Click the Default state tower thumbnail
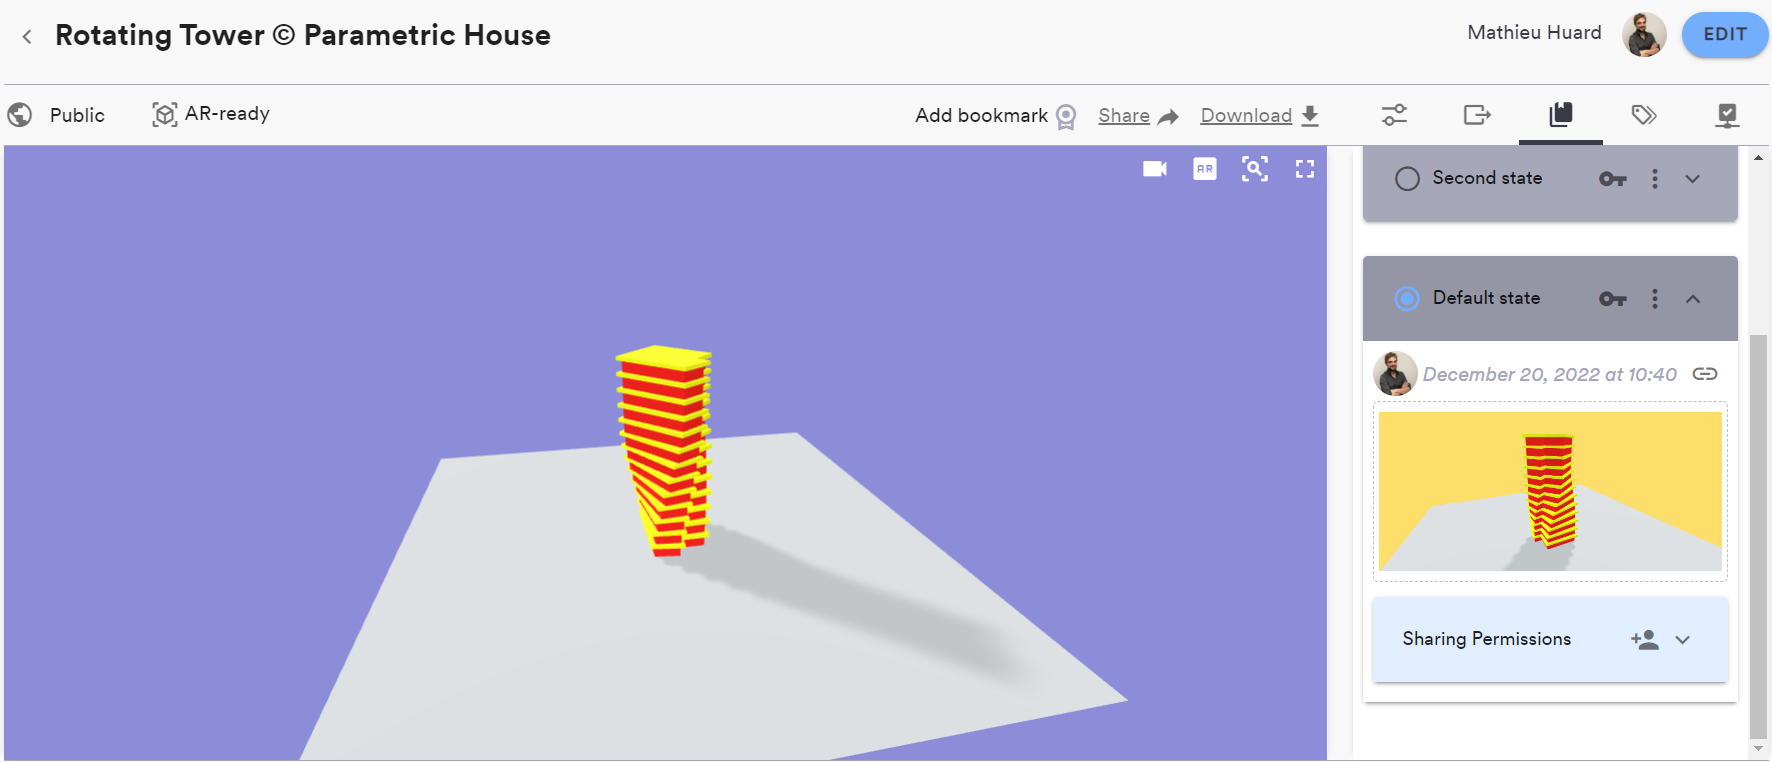This screenshot has width=1772, height=762. (x=1550, y=491)
